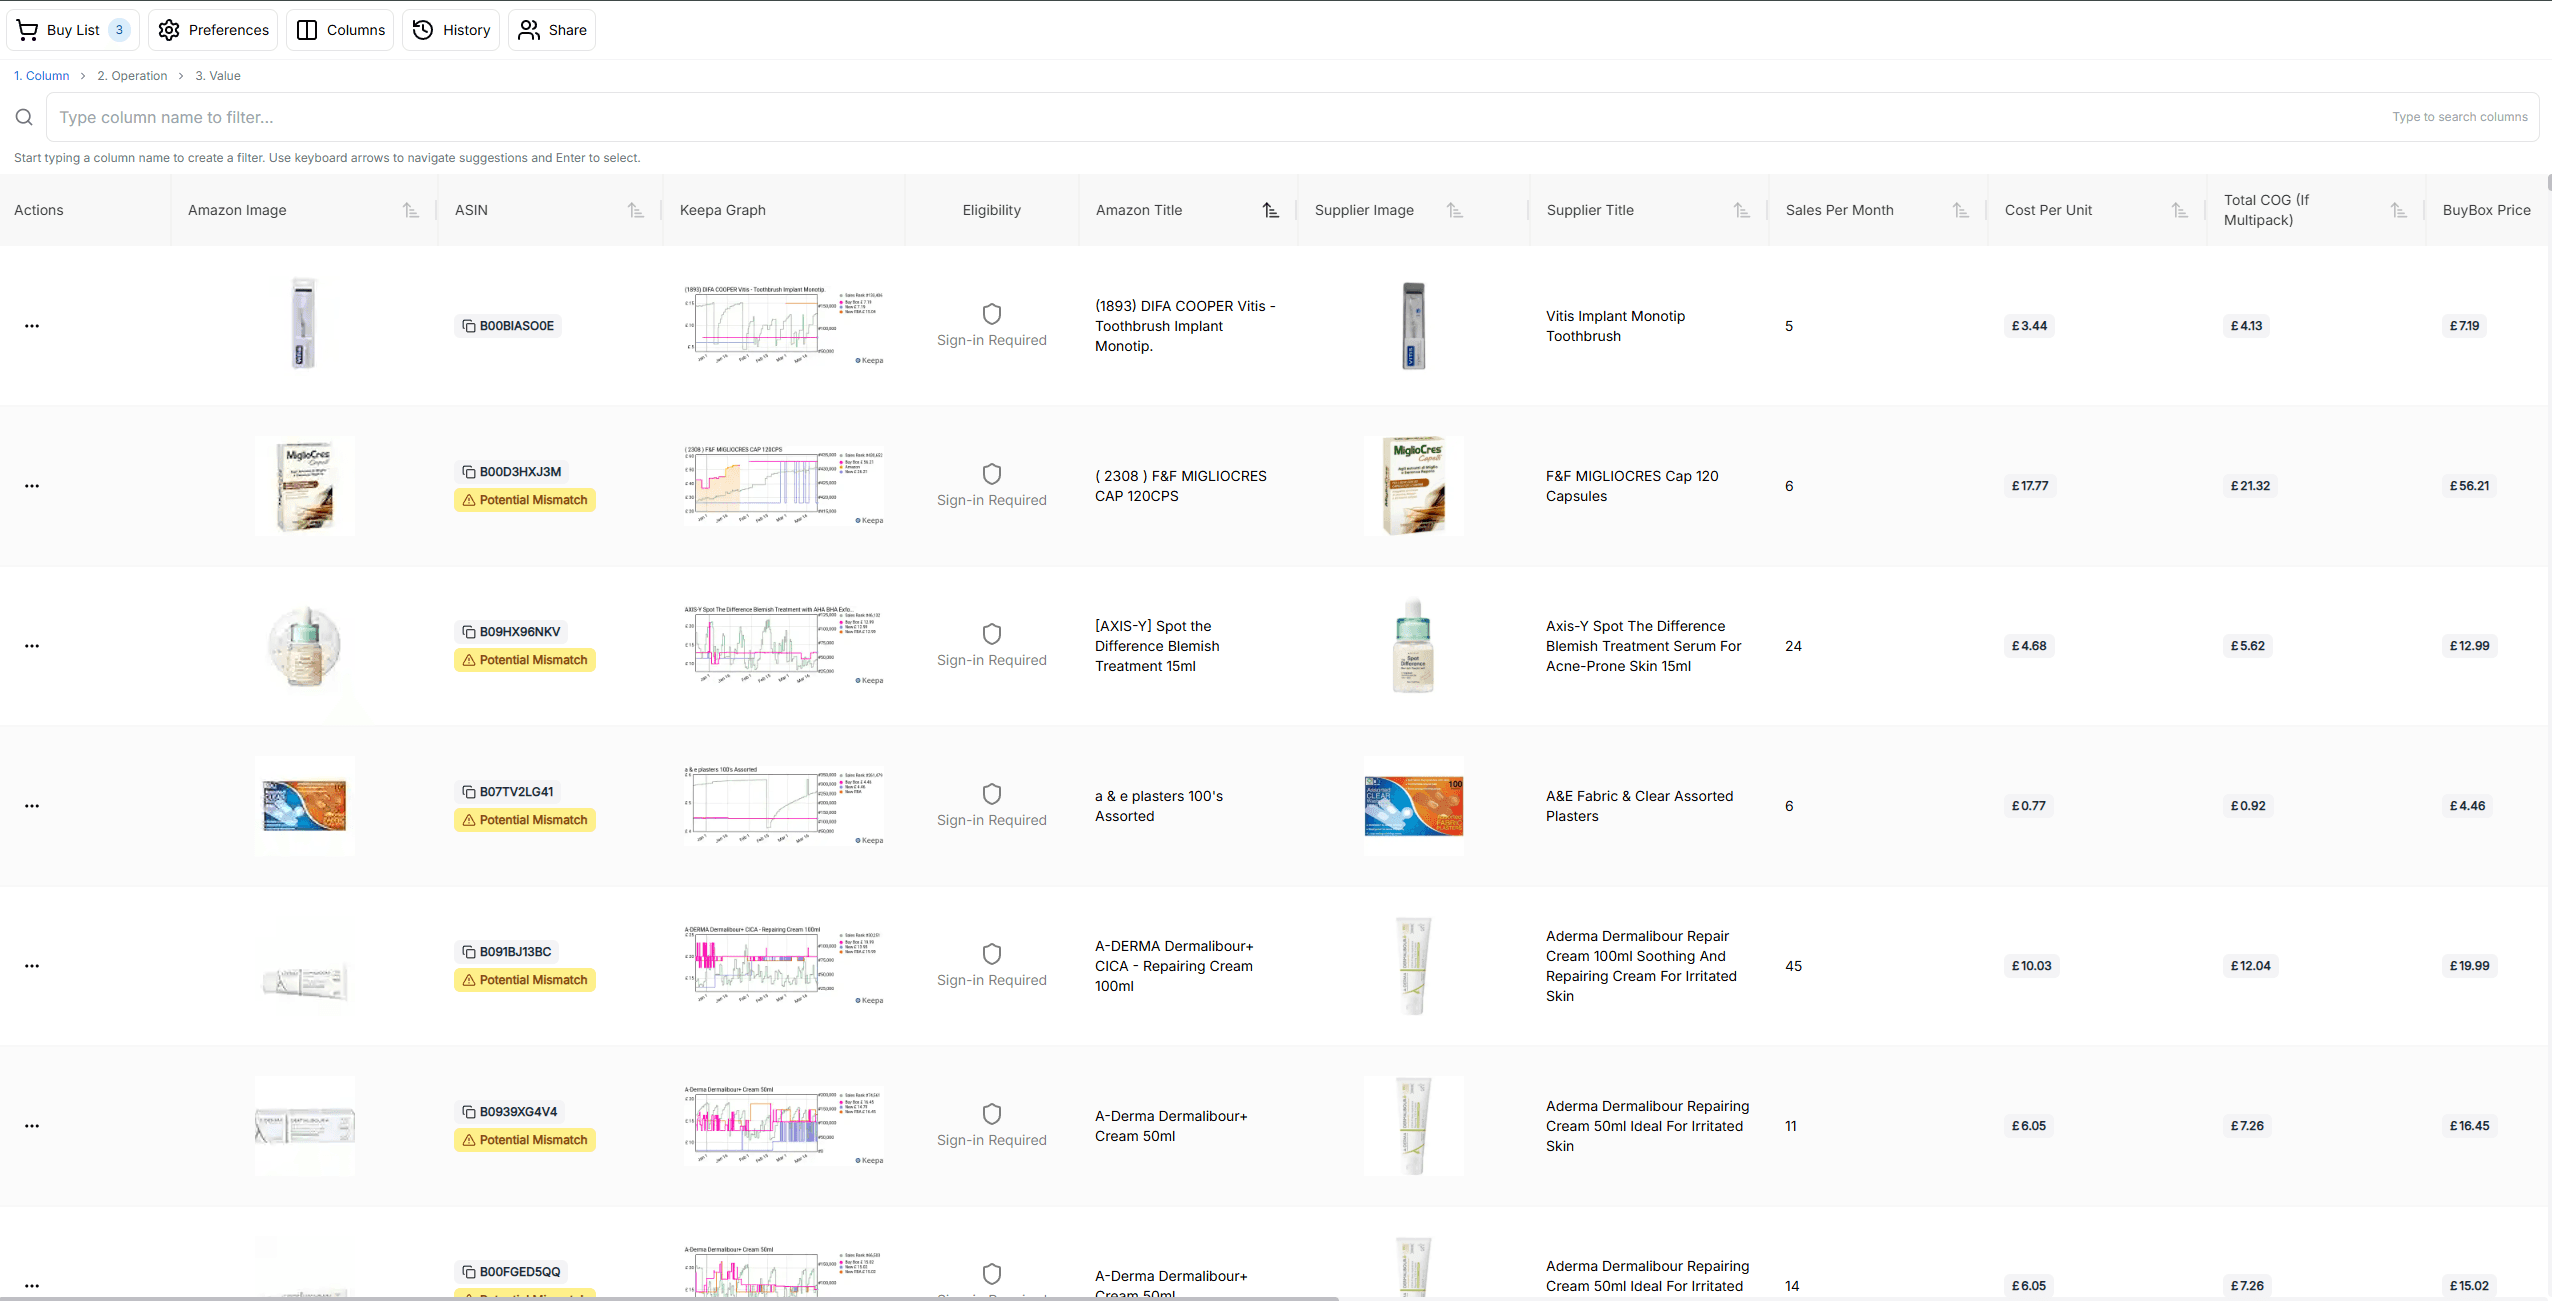Open Preferences settings
Screen dimensions: 2552x1301
[x=213, y=30]
